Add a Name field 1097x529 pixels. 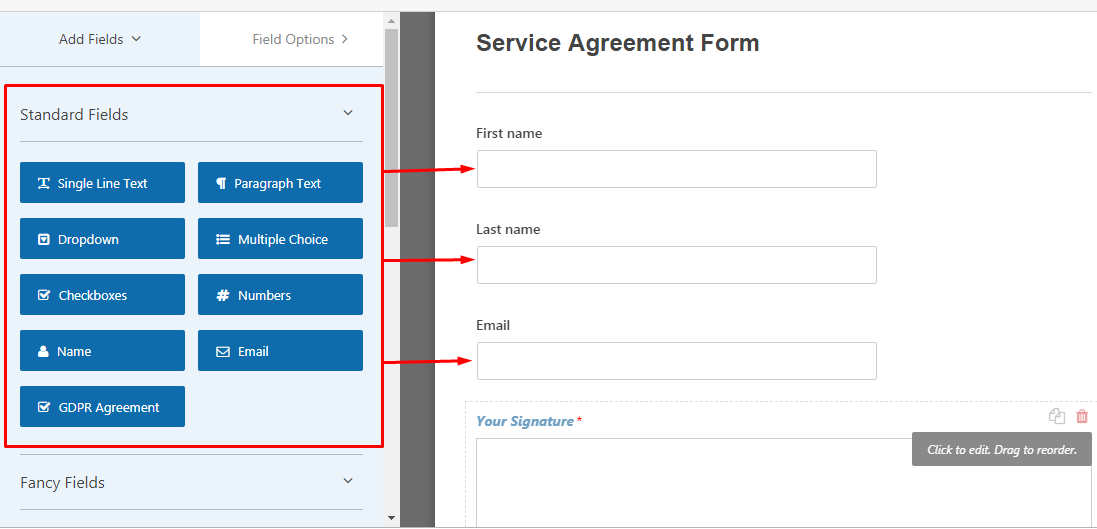point(102,351)
